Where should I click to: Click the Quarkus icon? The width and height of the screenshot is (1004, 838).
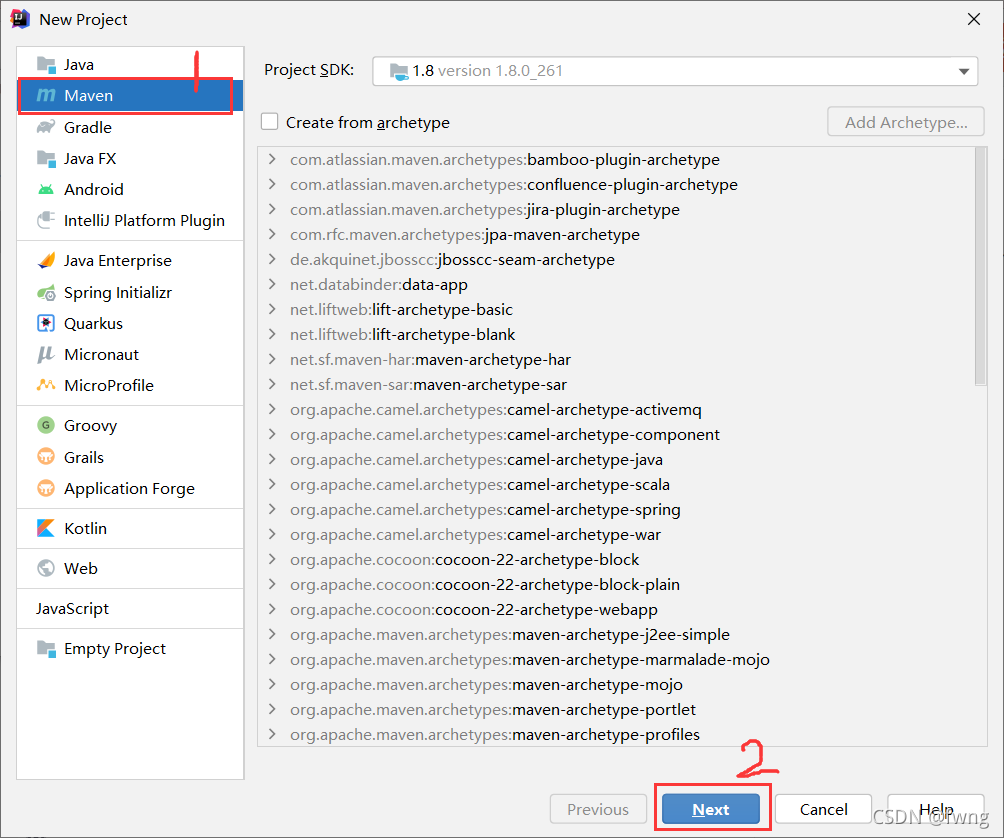46,323
